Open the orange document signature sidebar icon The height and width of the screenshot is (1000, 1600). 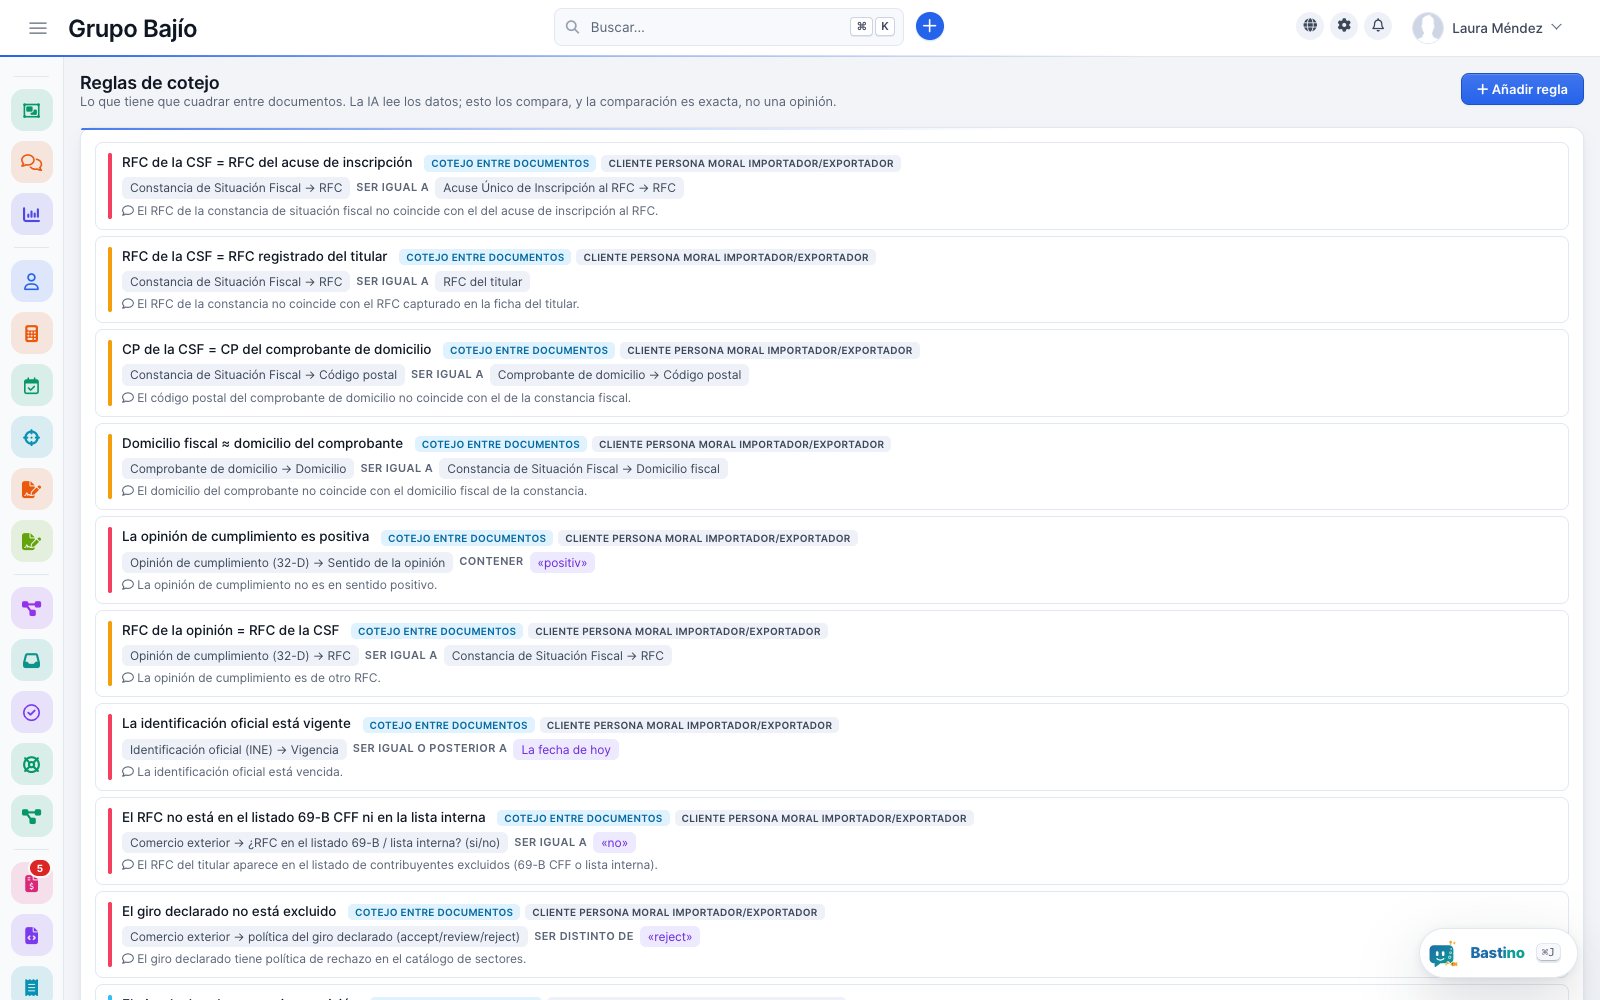(32, 489)
